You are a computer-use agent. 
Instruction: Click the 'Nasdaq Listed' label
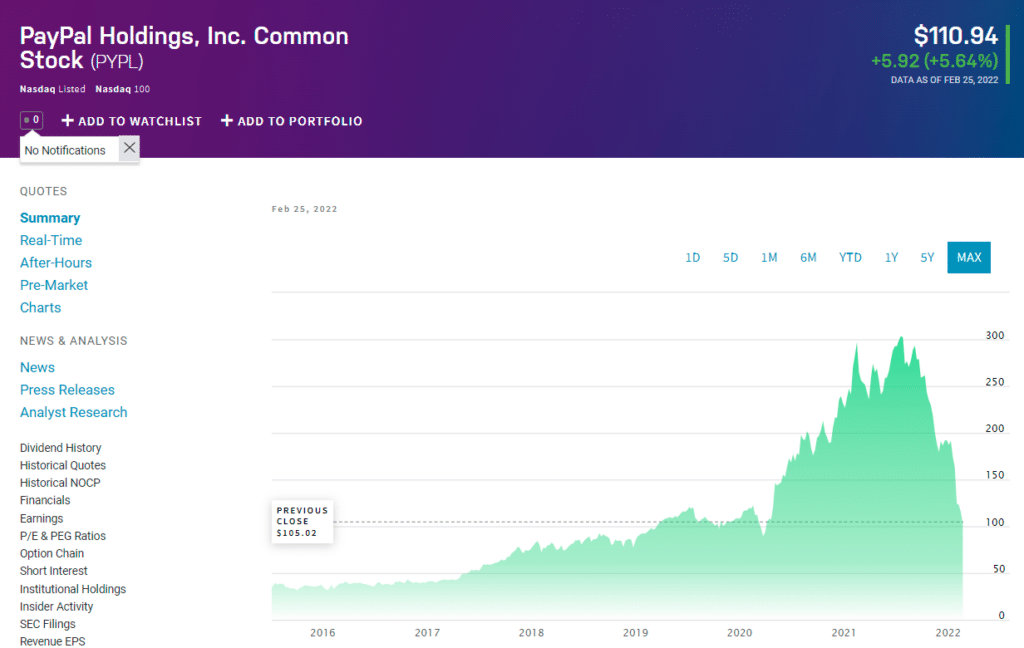(52, 89)
